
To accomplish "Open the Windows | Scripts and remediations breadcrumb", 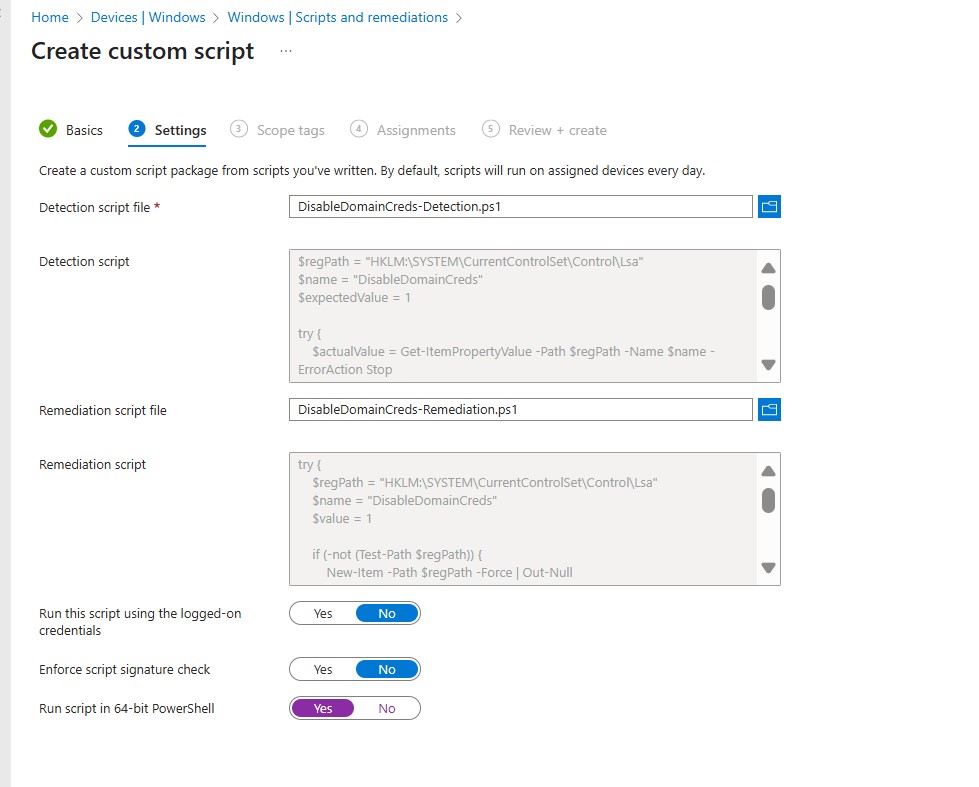I will coord(337,17).
